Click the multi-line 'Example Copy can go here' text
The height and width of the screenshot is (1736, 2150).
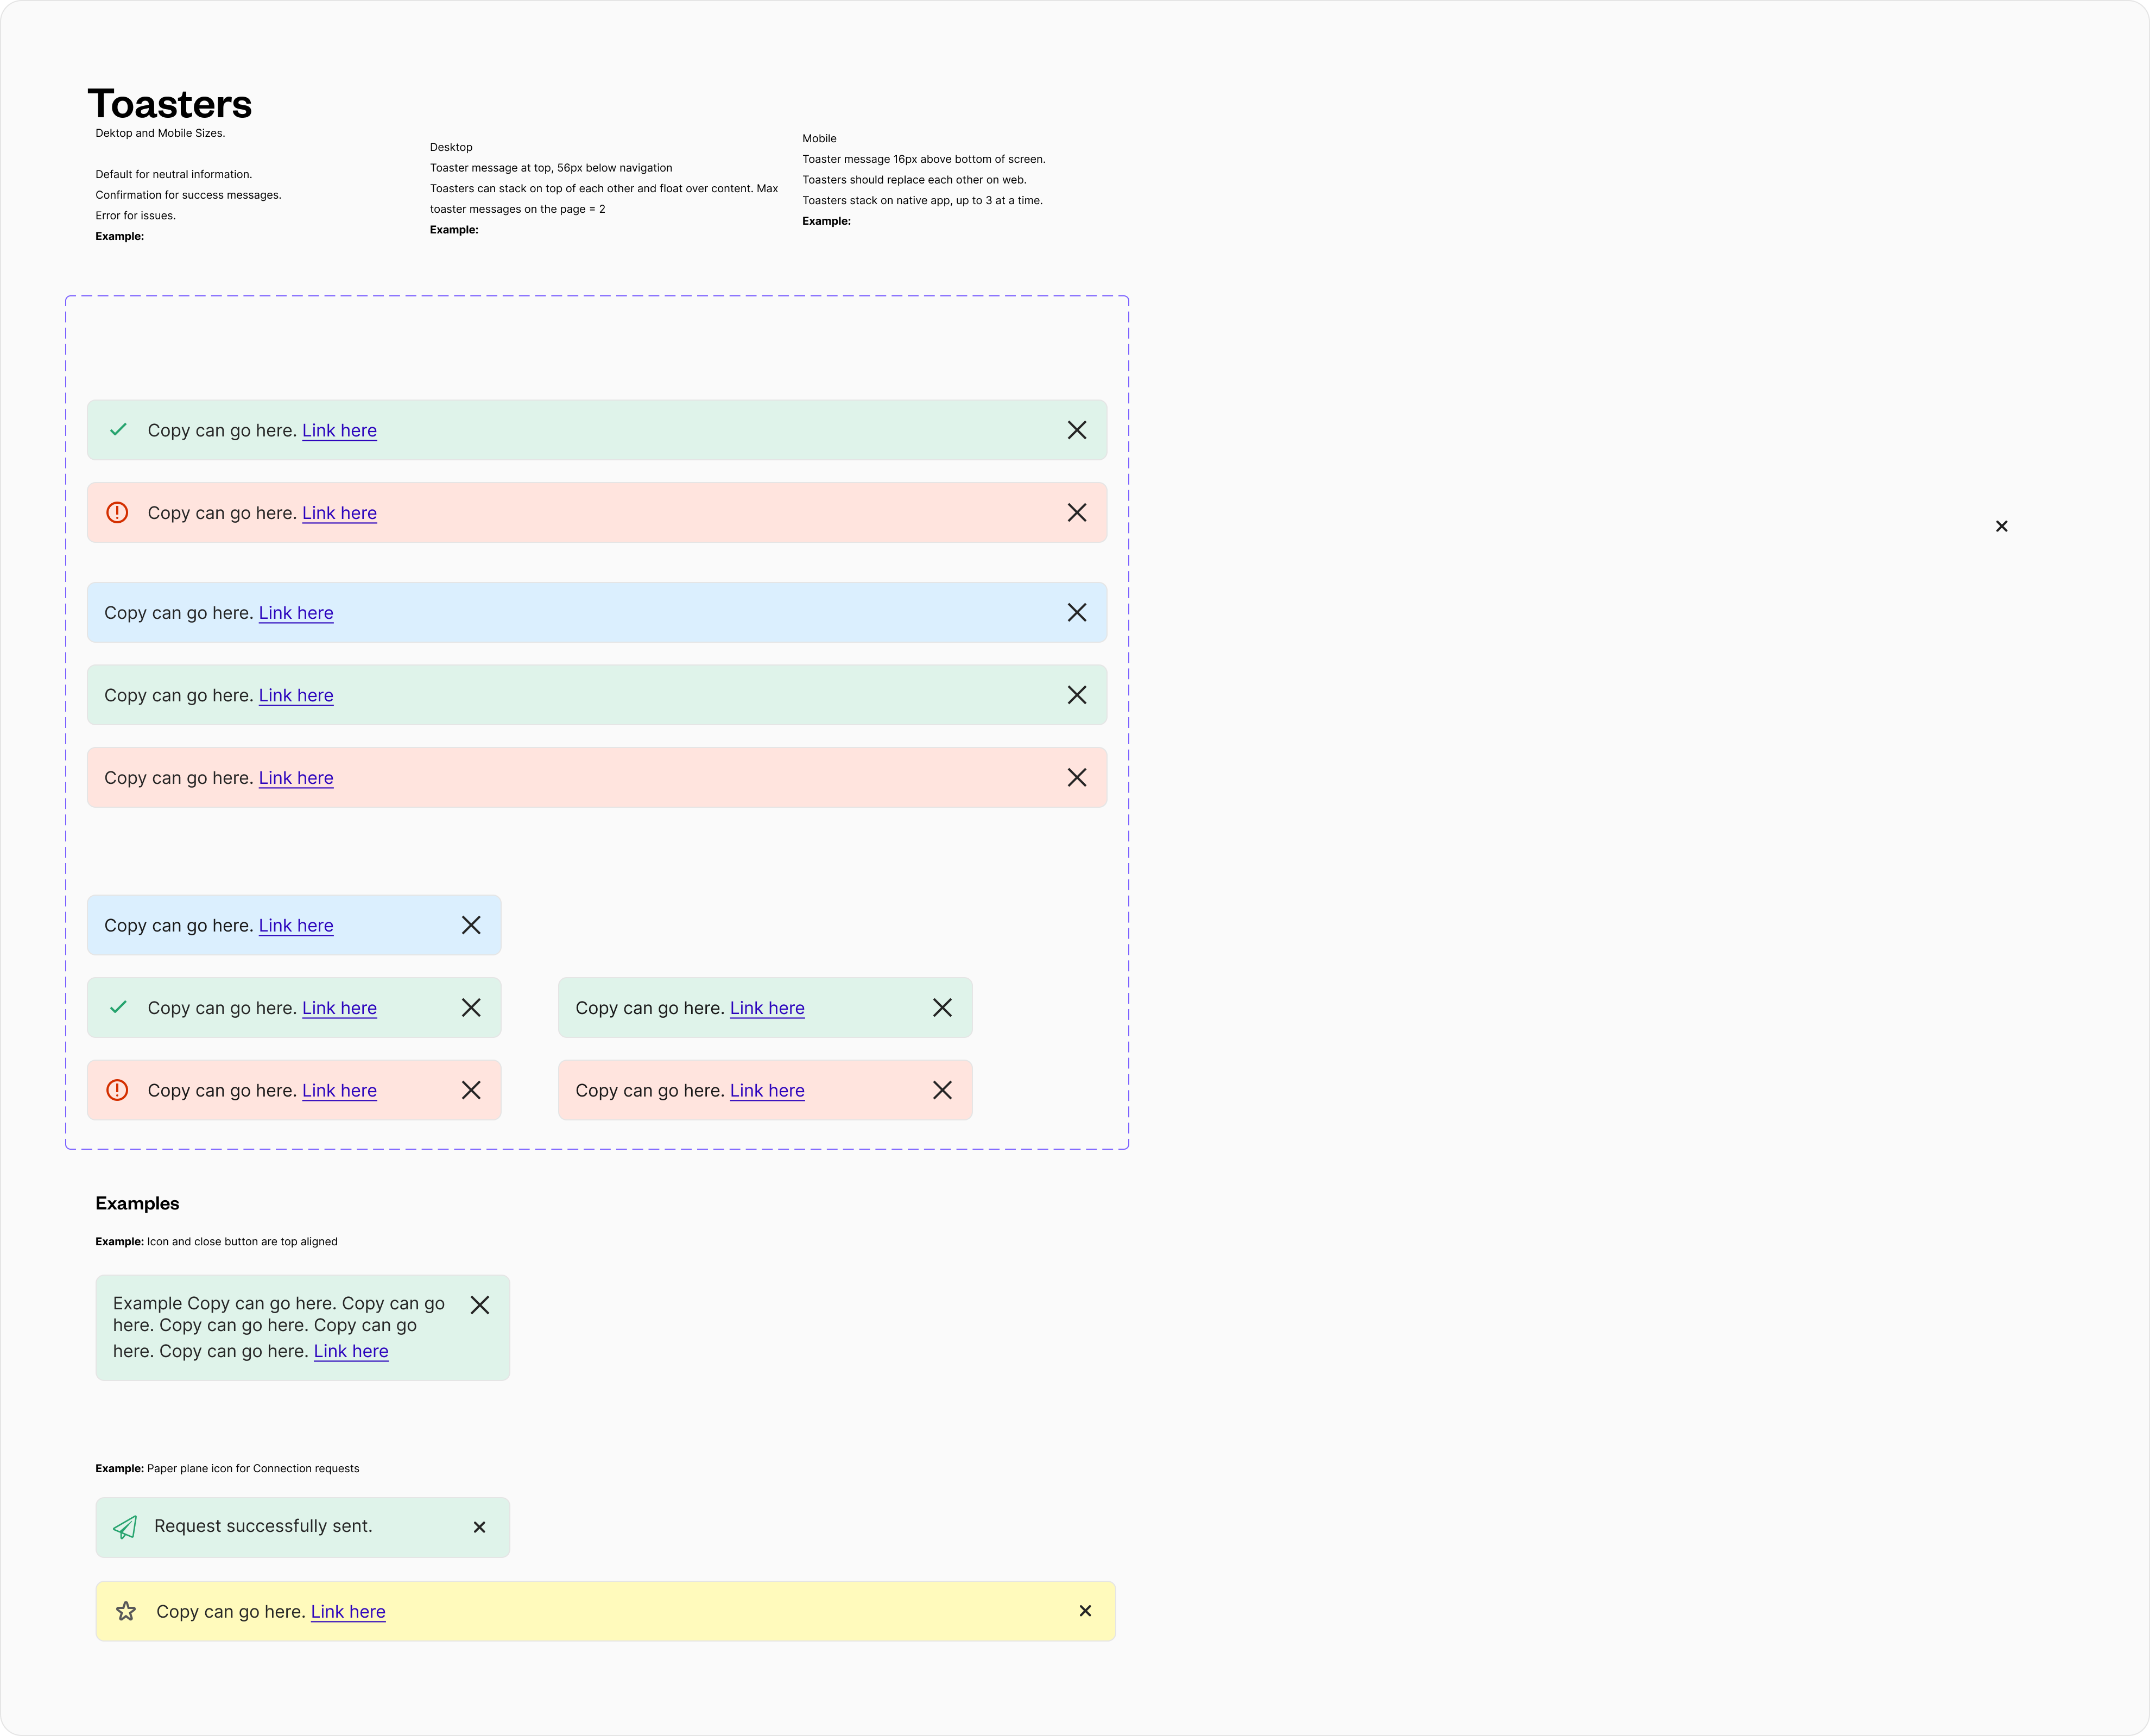point(279,1327)
